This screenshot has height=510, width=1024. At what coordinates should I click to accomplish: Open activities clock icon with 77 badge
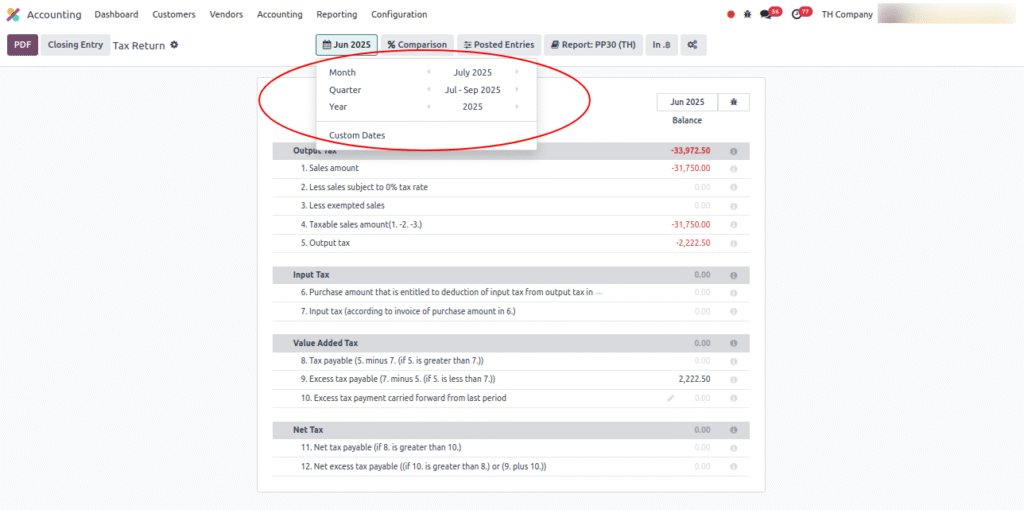(797, 14)
